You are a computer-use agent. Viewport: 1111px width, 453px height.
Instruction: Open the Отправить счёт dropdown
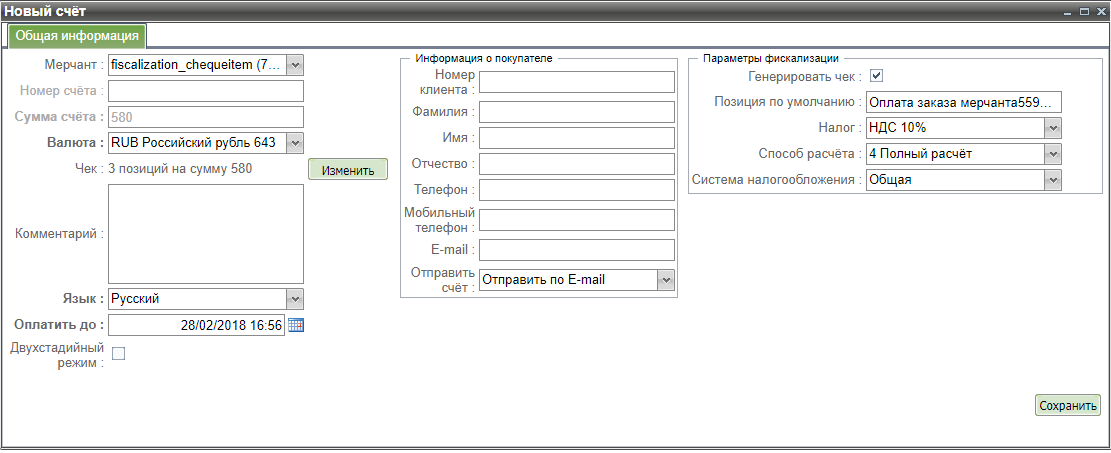pyautogui.click(x=666, y=281)
